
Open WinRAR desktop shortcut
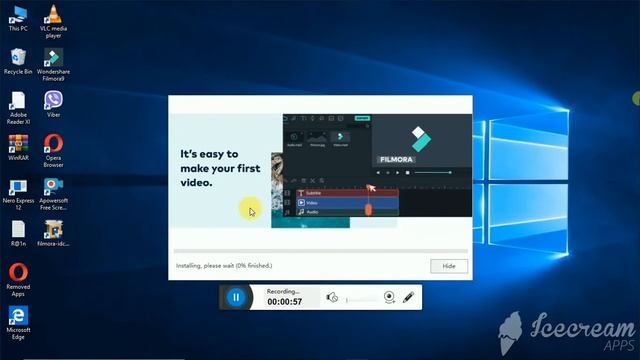coord(18,148)
